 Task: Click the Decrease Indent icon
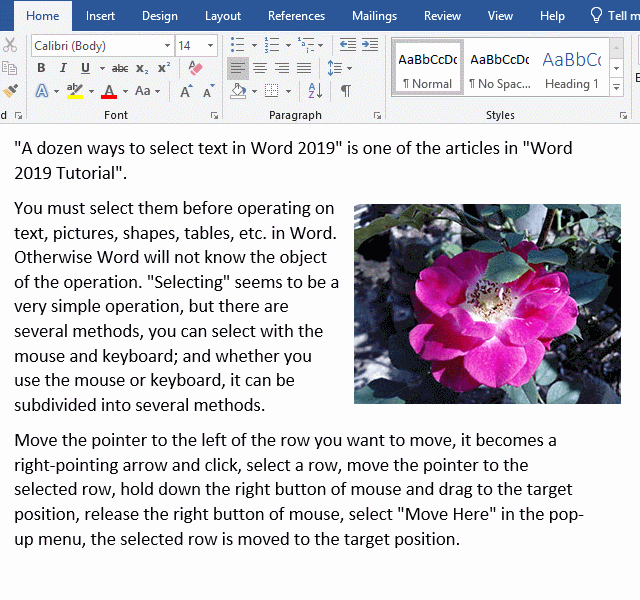point(348,44)
